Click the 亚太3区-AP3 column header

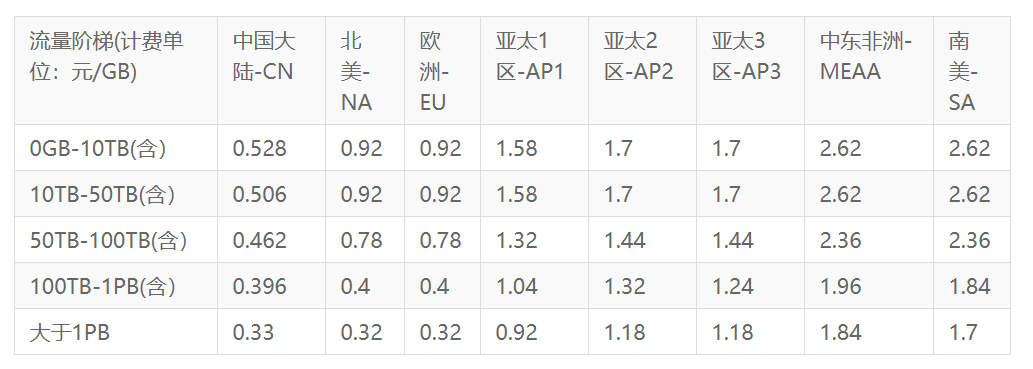click(x=750, y=71)
